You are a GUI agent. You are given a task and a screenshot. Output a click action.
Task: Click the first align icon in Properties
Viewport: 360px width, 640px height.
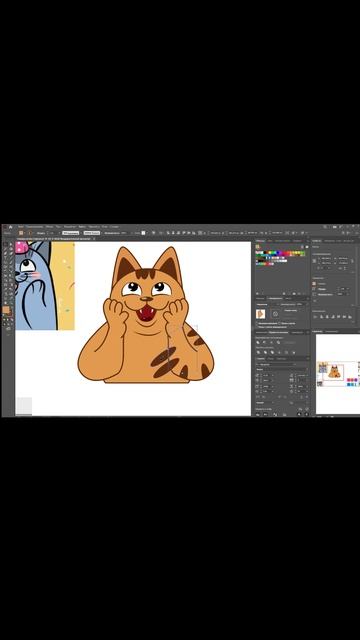[315, 317]
